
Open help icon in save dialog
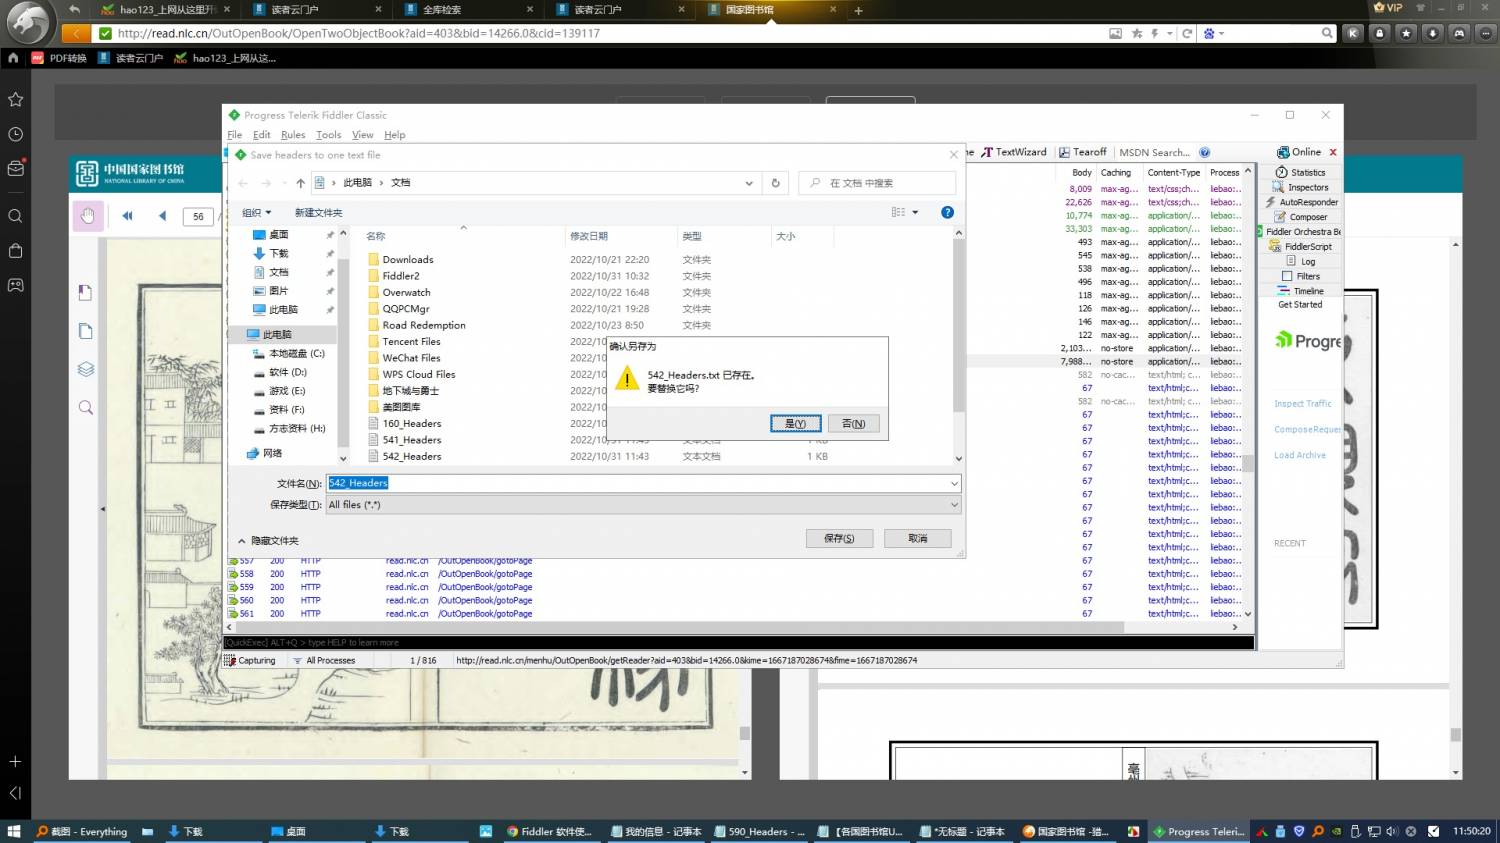(947, 212)
